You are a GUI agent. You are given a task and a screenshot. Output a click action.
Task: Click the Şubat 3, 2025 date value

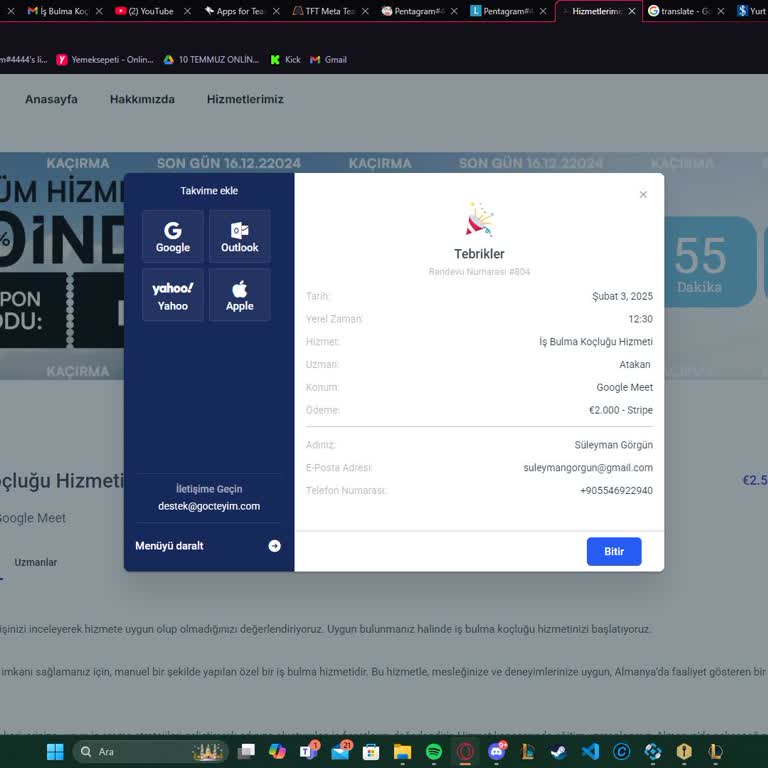(x=622, y=296)
